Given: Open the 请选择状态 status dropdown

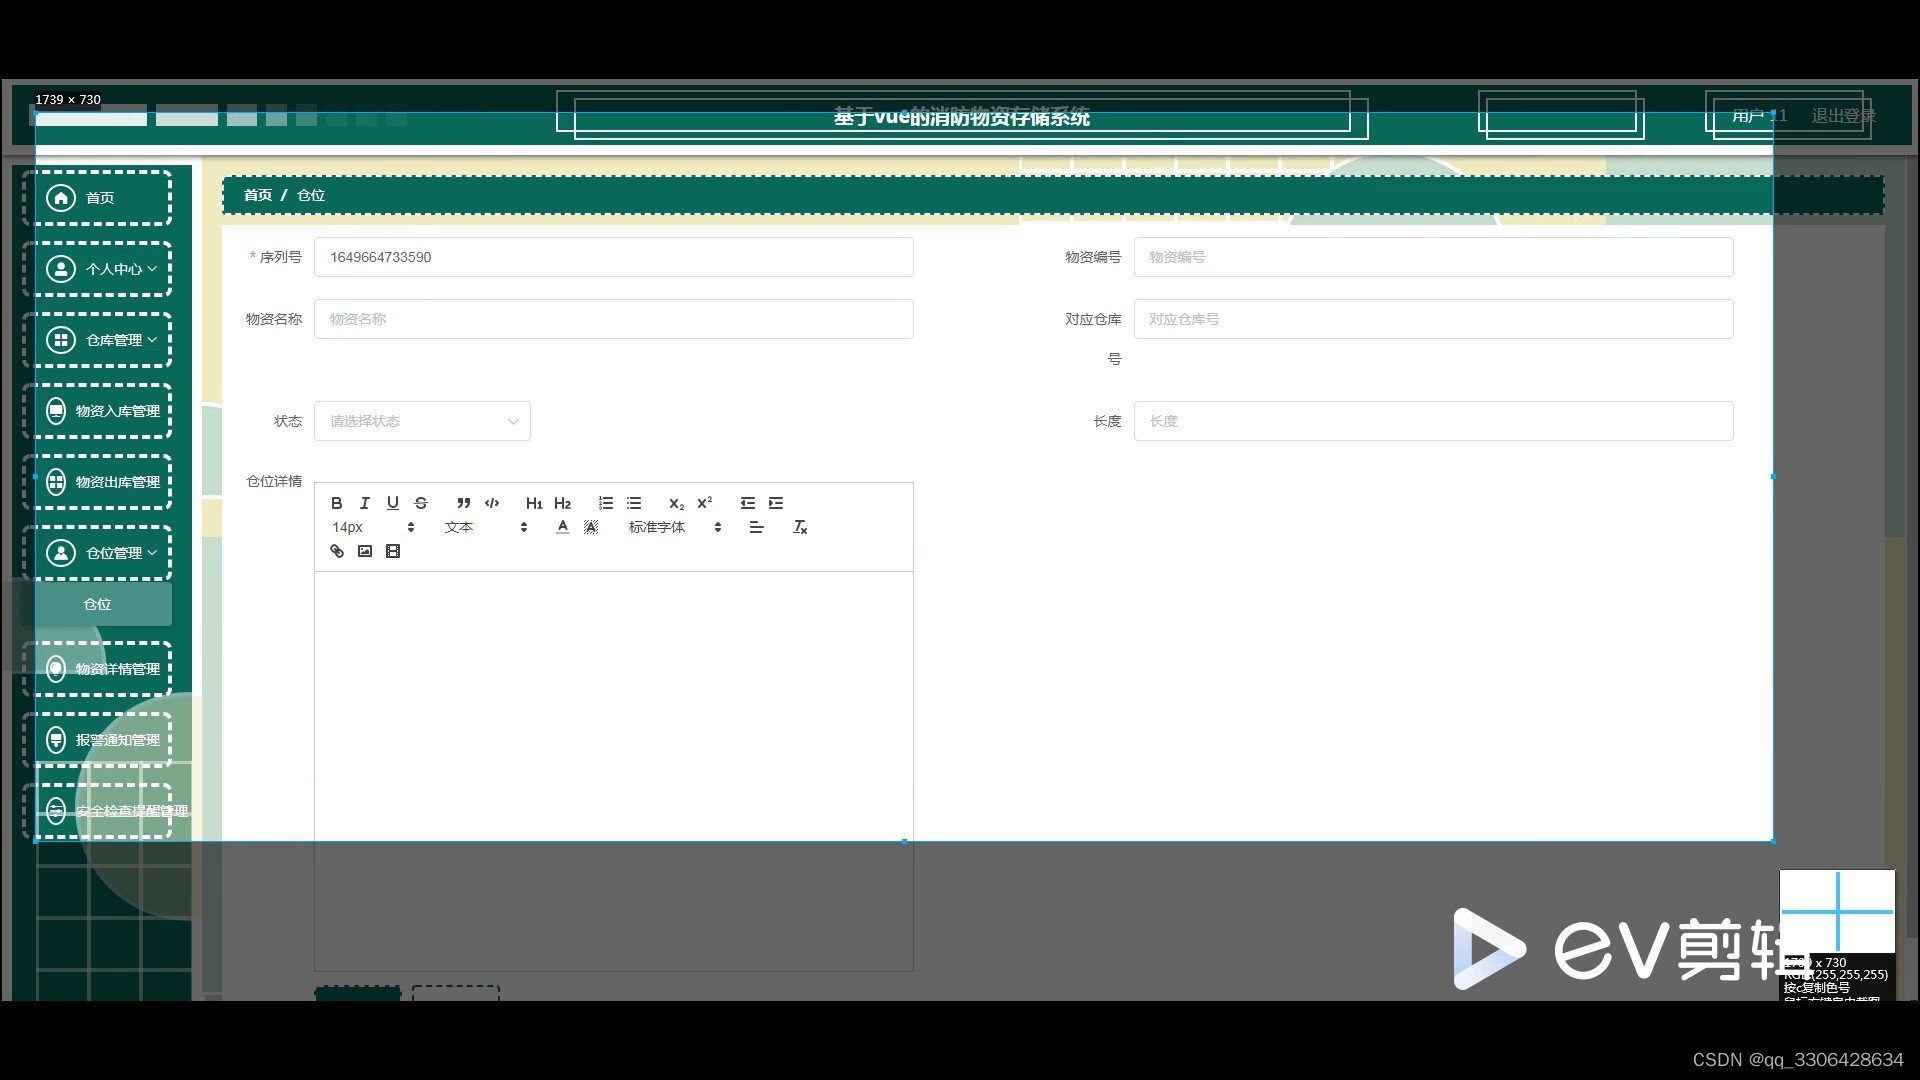Looking at the screenshot, I should (422, 421).
